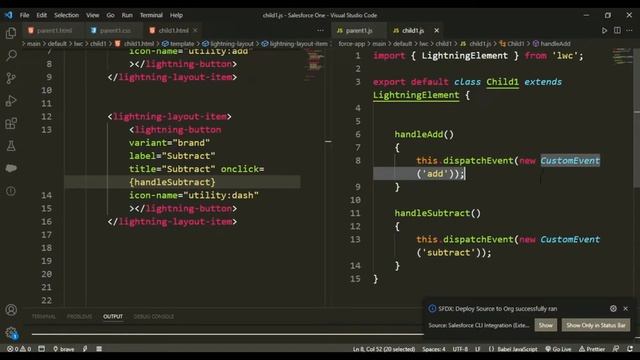Change the LF end of line sequence
The image size is (640, 360).
(477, 349)
